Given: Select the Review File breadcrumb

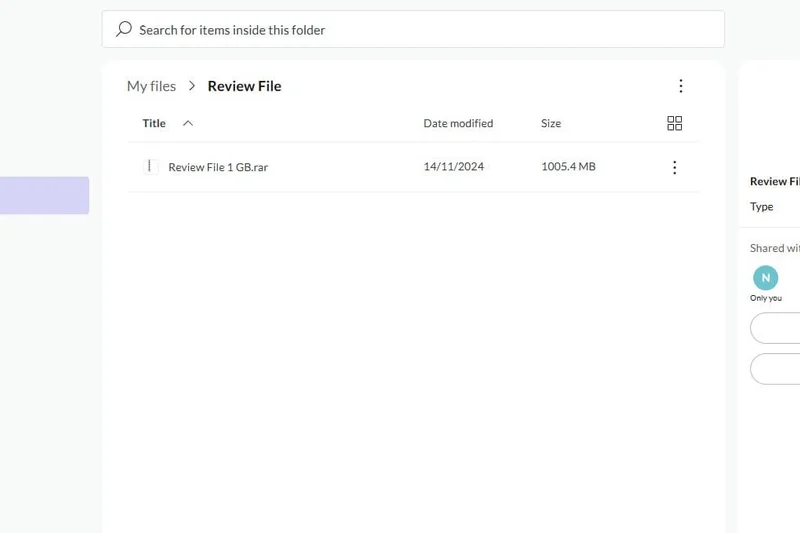Looking at the screenshot, I should (x=244, y=86).
